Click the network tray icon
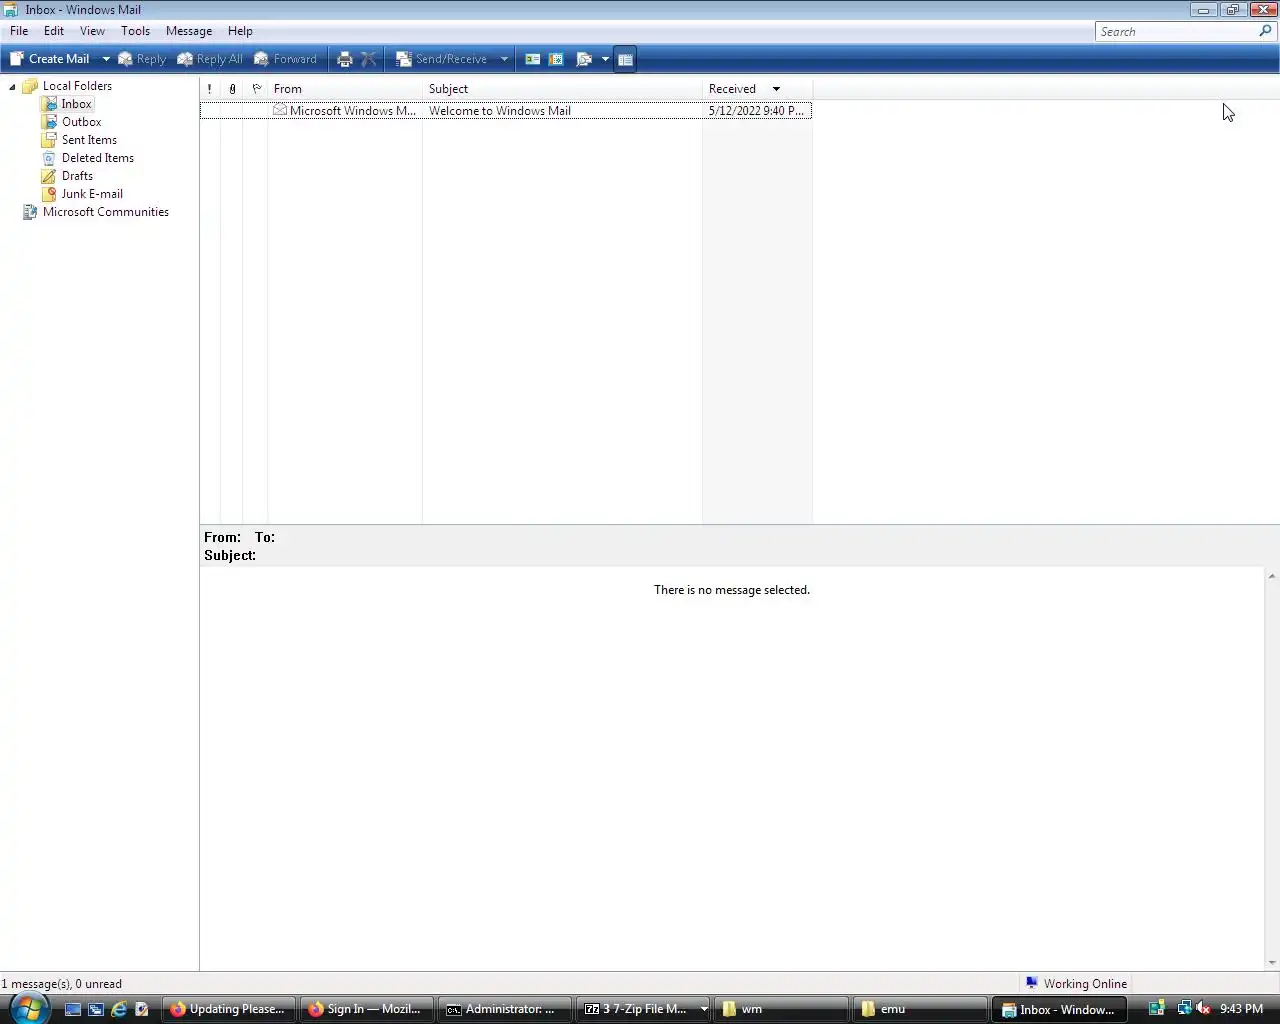The image size is (1280, 1024). 1184,1008
